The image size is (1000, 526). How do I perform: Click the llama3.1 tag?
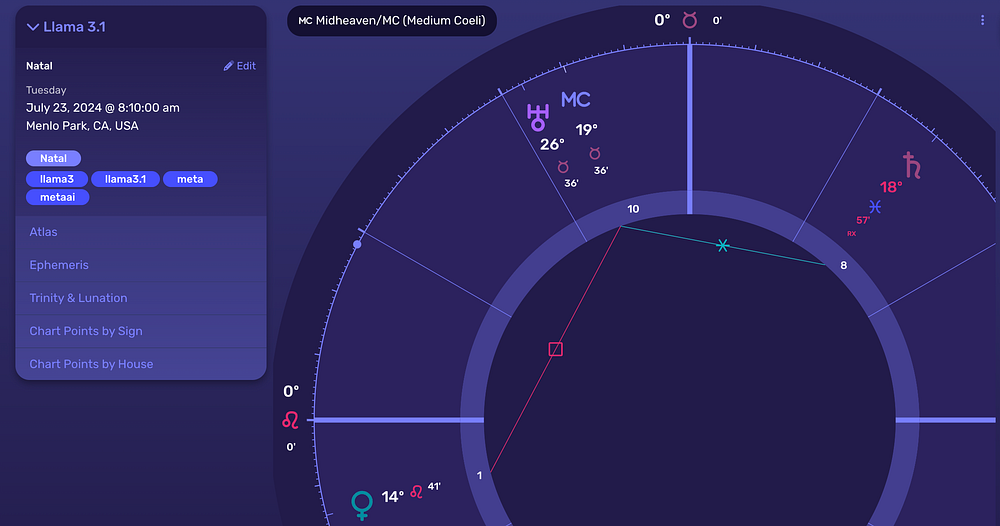(126, 179)
